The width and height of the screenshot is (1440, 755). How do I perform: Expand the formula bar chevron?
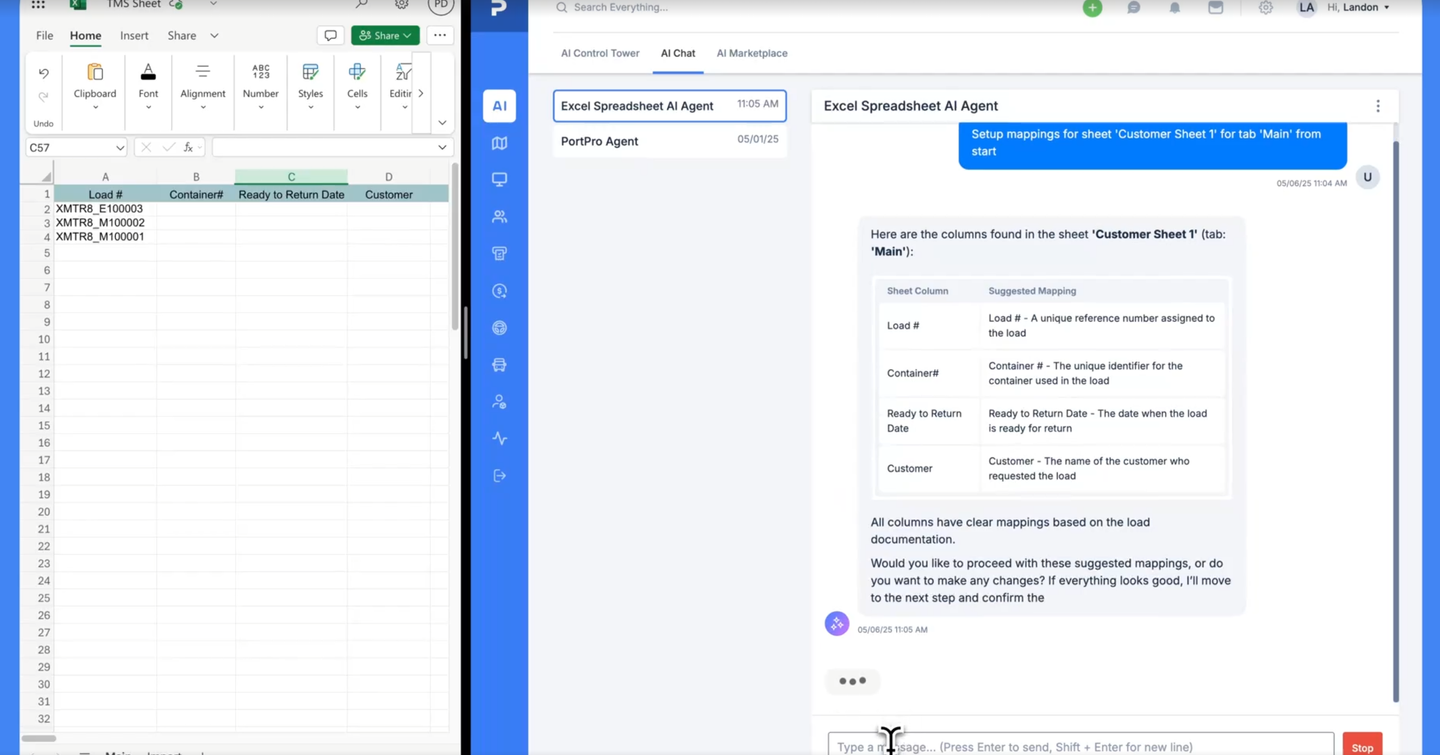(x=442, y=148)
